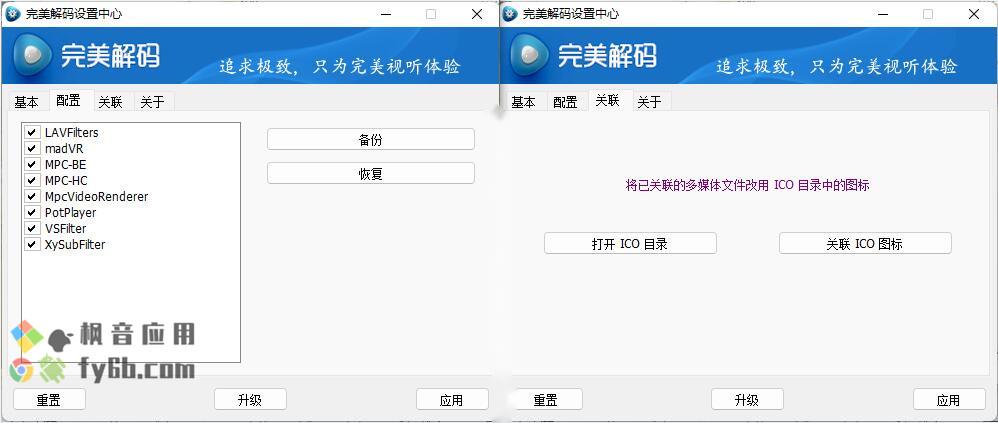The height and width of the screenshot is (423, 998).
Task: Toggle the MPC-BE checkbox
Action: (x=32, y=164)
